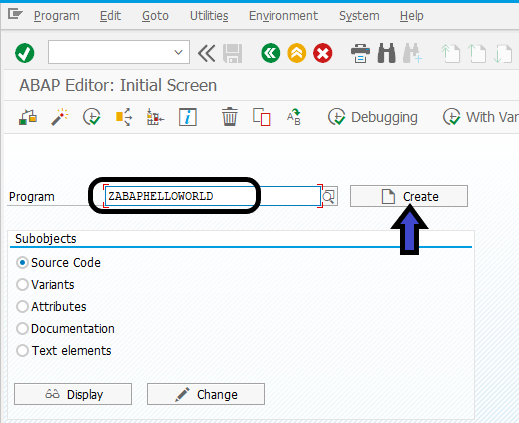The image size is (519, 423).
Task: Click the Create button
Action: coord(409,196)
